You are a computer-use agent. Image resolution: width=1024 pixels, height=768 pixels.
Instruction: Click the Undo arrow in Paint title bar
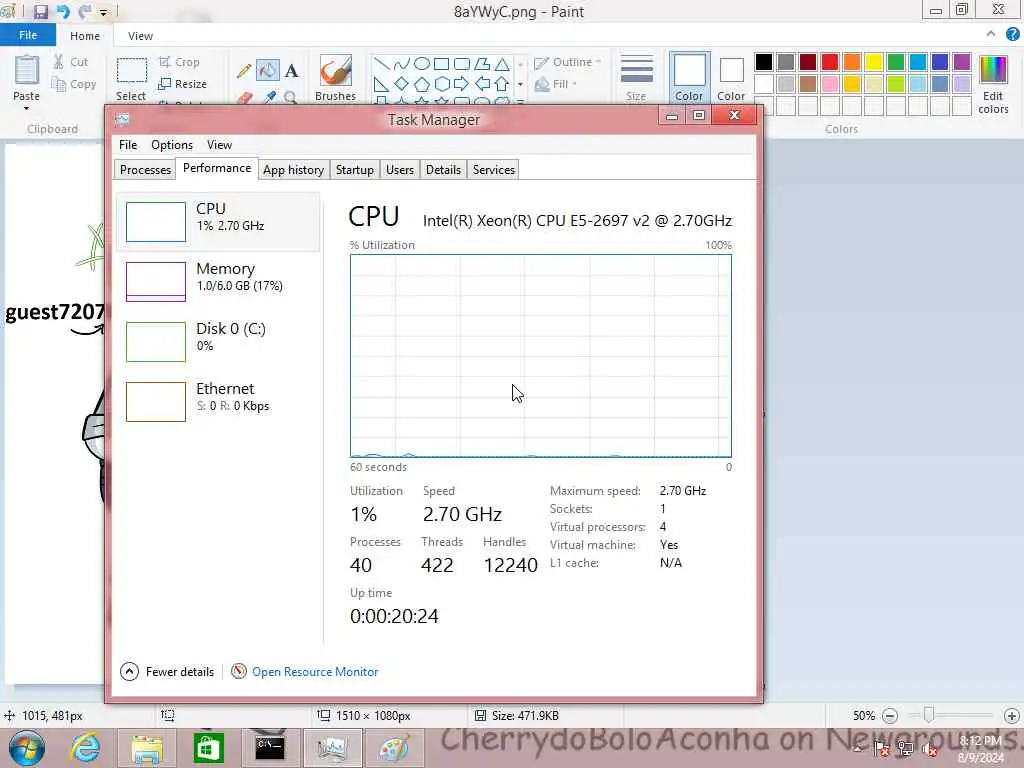click(x=63, y=12)
